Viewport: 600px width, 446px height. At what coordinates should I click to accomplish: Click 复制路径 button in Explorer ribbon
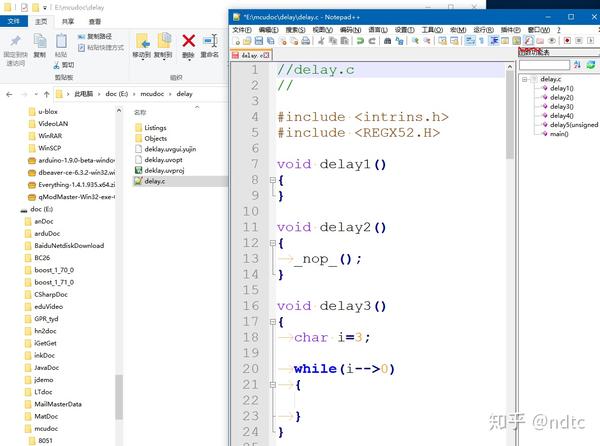pyautogui.click(x=95, y=36)
